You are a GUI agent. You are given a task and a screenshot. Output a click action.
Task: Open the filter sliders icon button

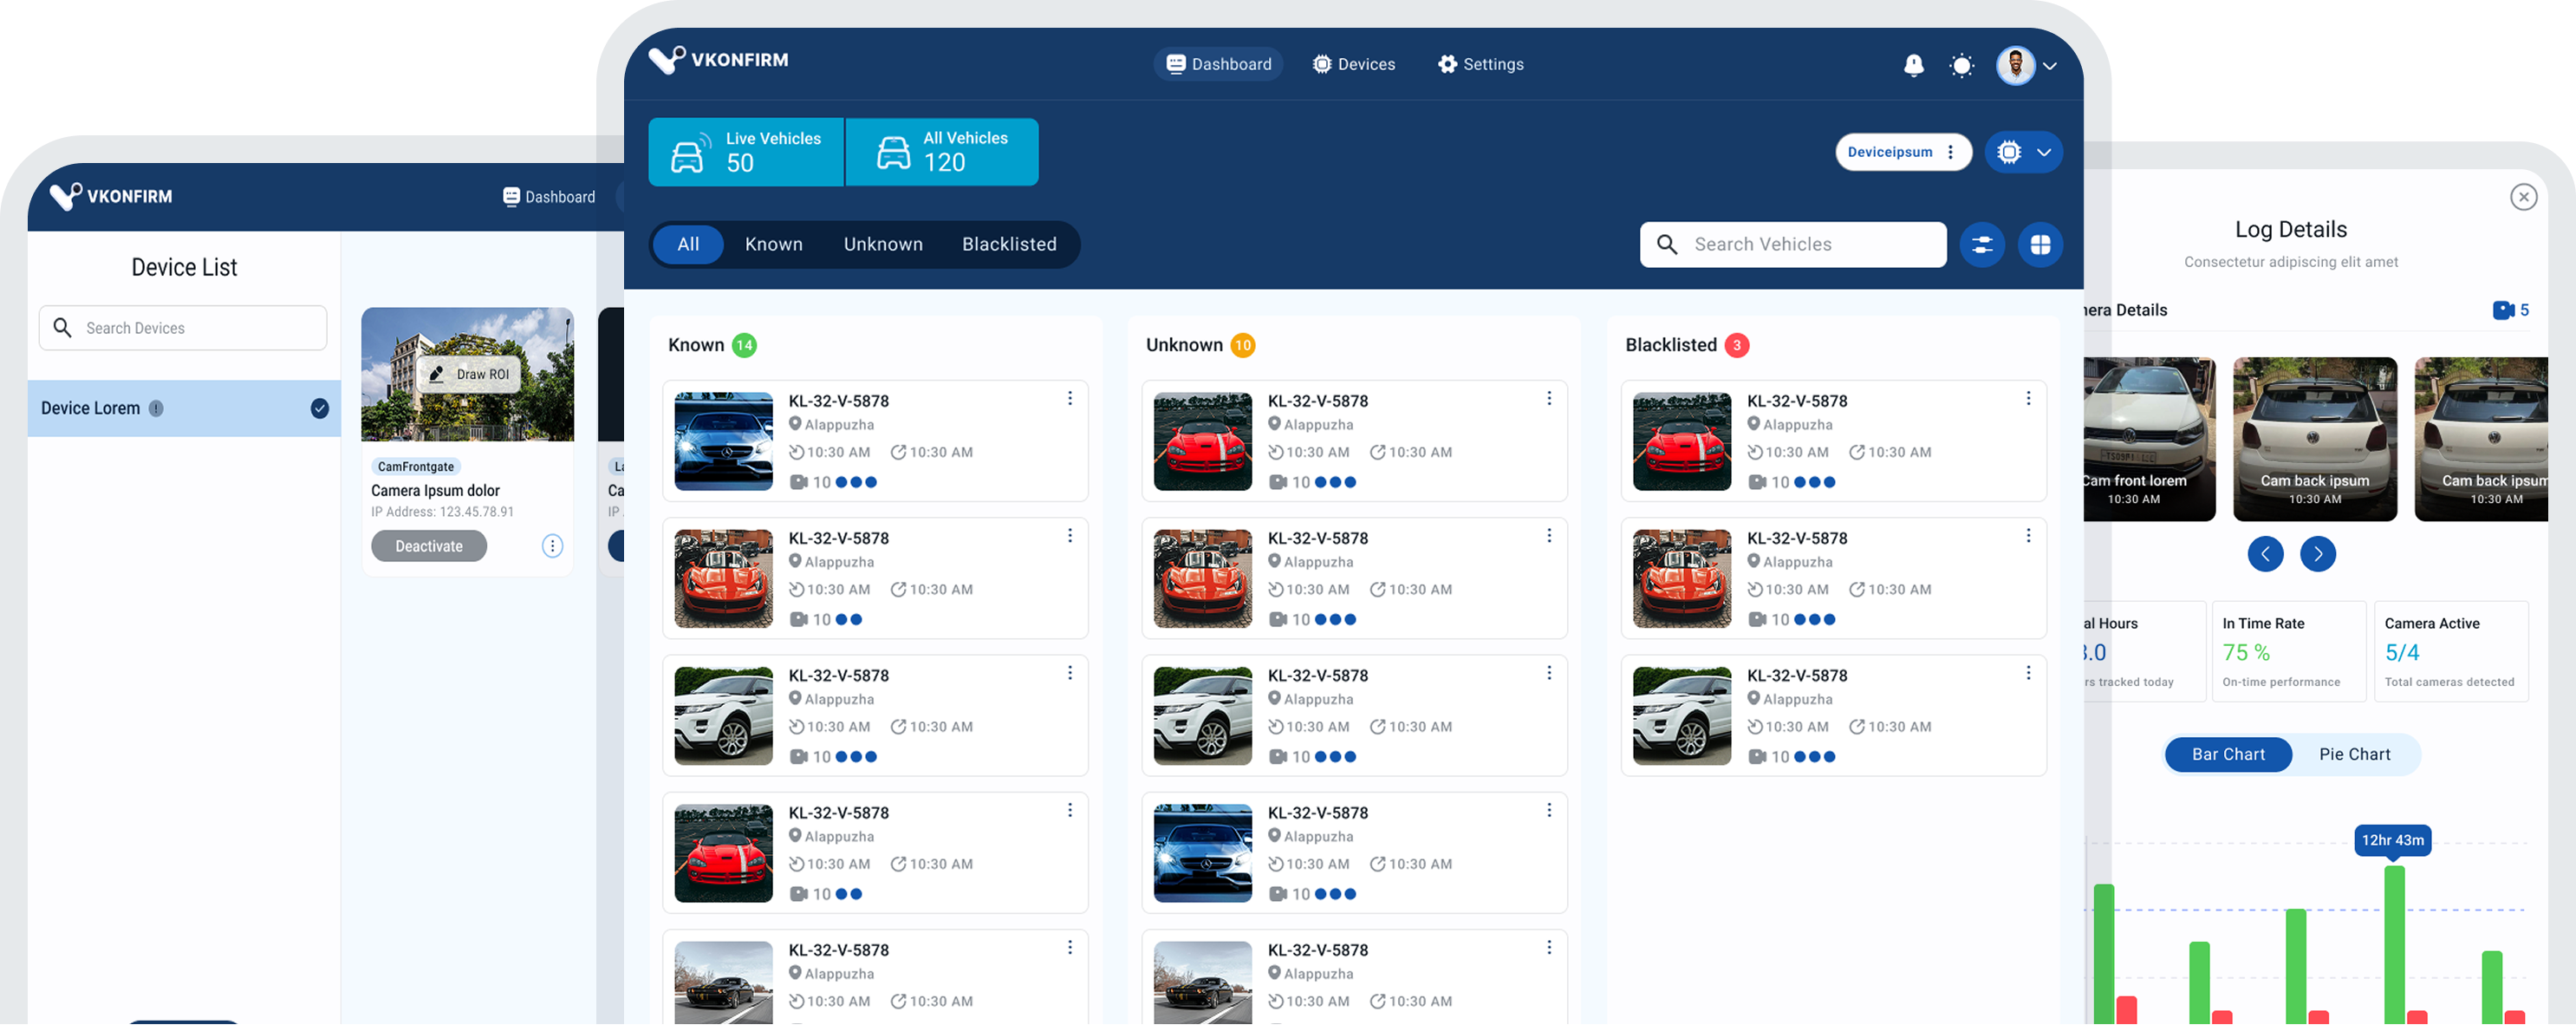click(x=1982, y=245)
